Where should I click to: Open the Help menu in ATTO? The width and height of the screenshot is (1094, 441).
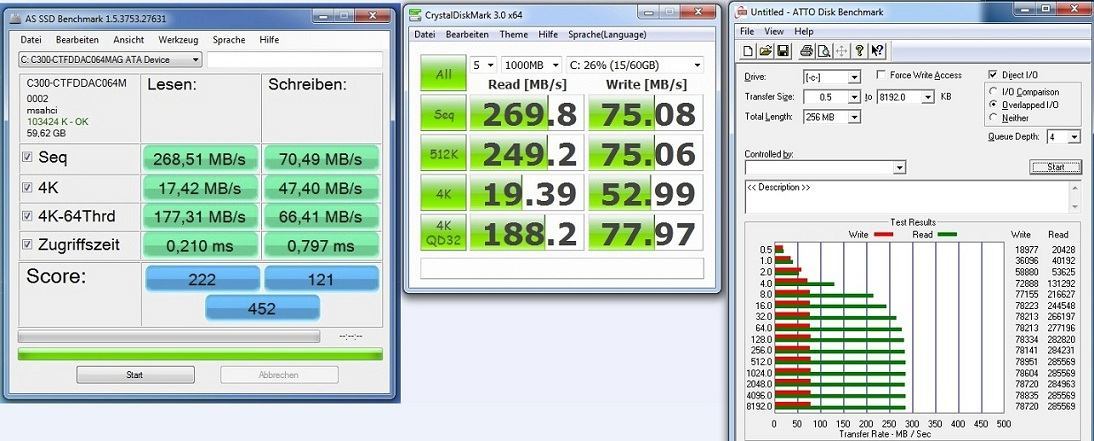804,31
